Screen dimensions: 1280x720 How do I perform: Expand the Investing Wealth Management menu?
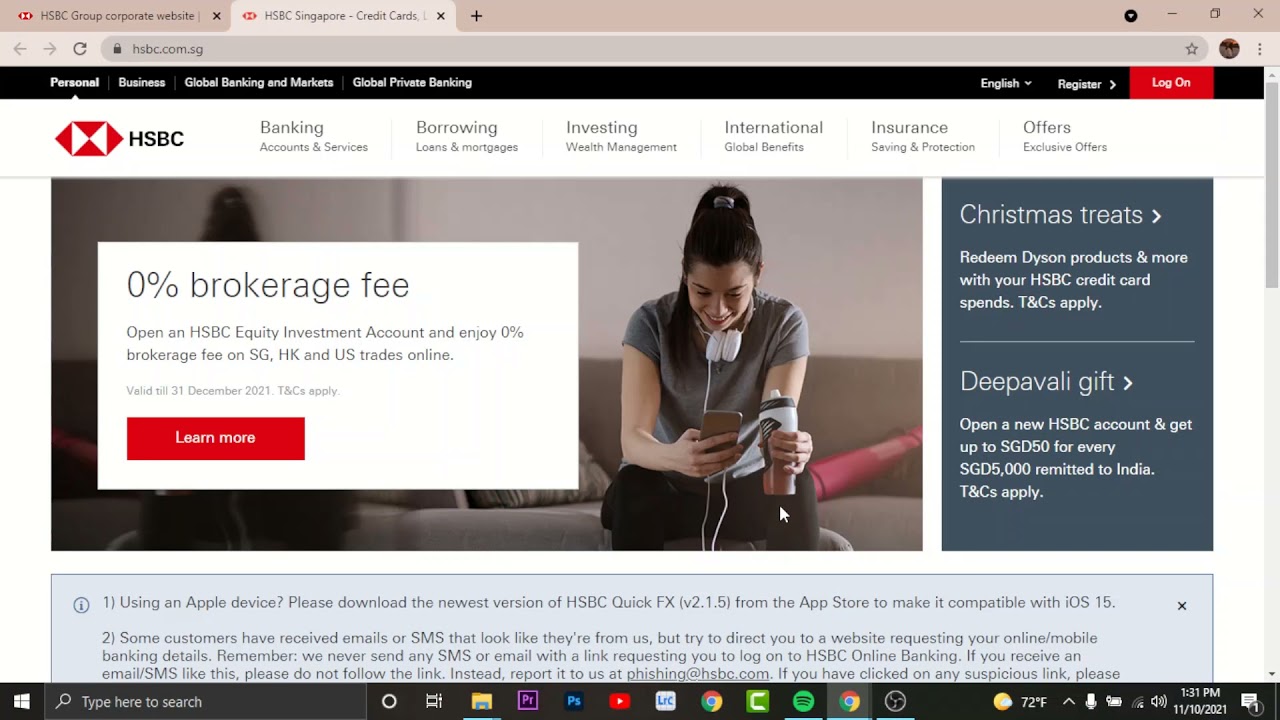click(621, 136)
